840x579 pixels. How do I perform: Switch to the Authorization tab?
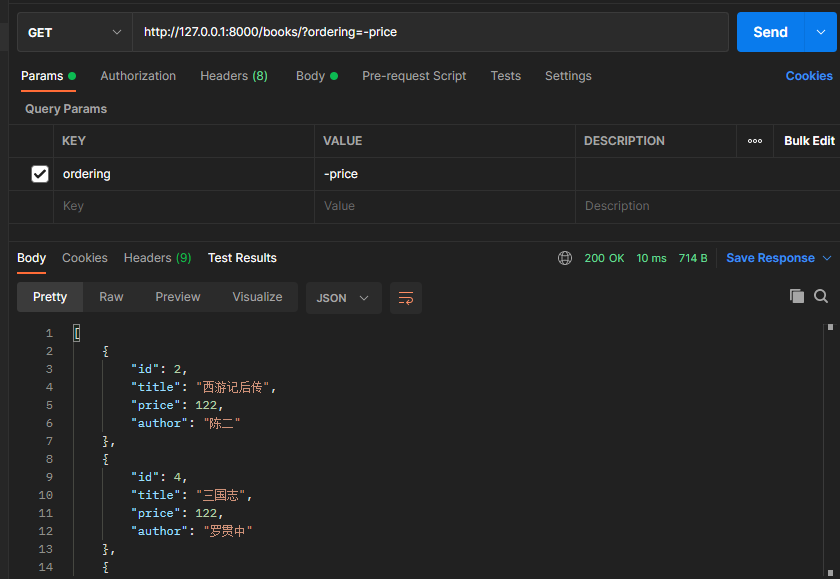pyautogui.click(x=138, y=76)
